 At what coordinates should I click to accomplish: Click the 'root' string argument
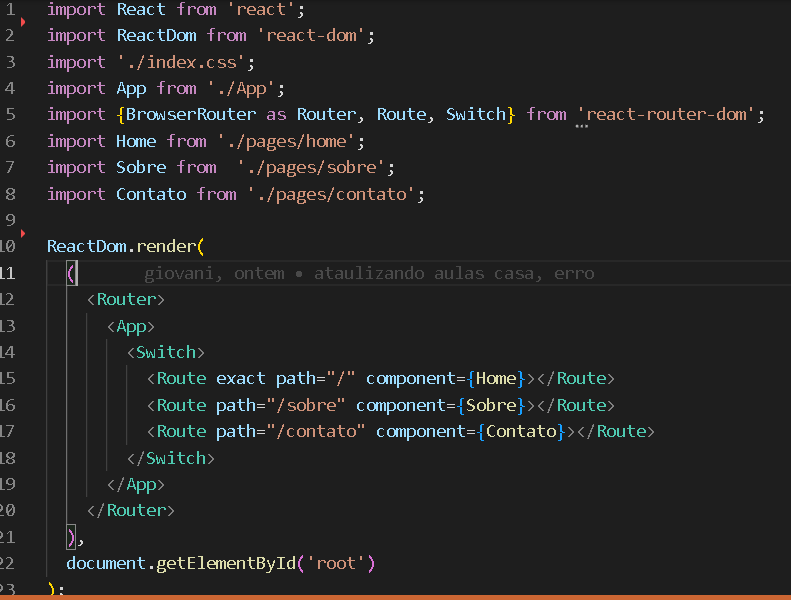coord(336,563)
